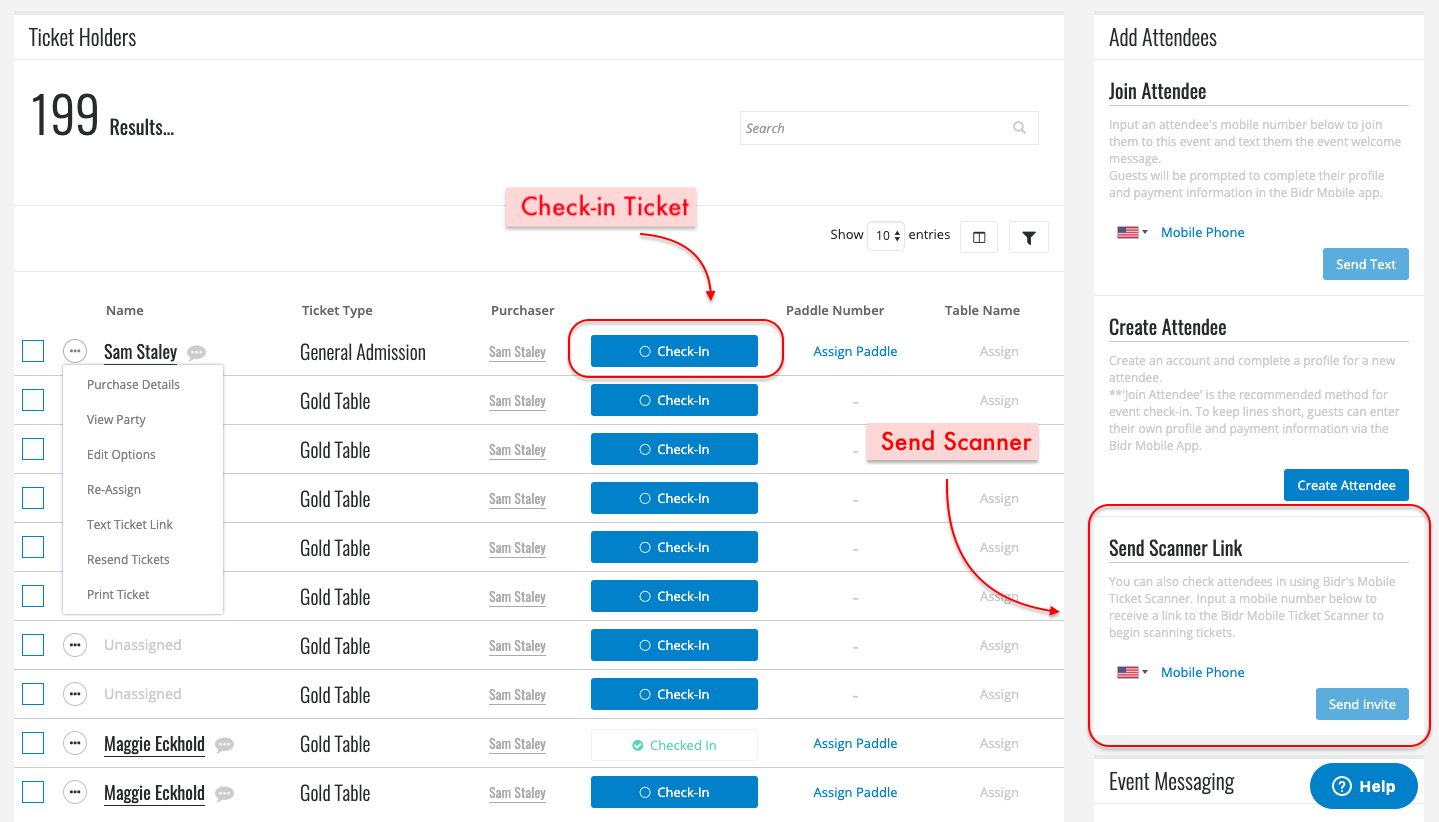Change the Show entries count dropdown
Image resolution: width=1439 pixels, height=822 pixels.
[x=886, y=236]
